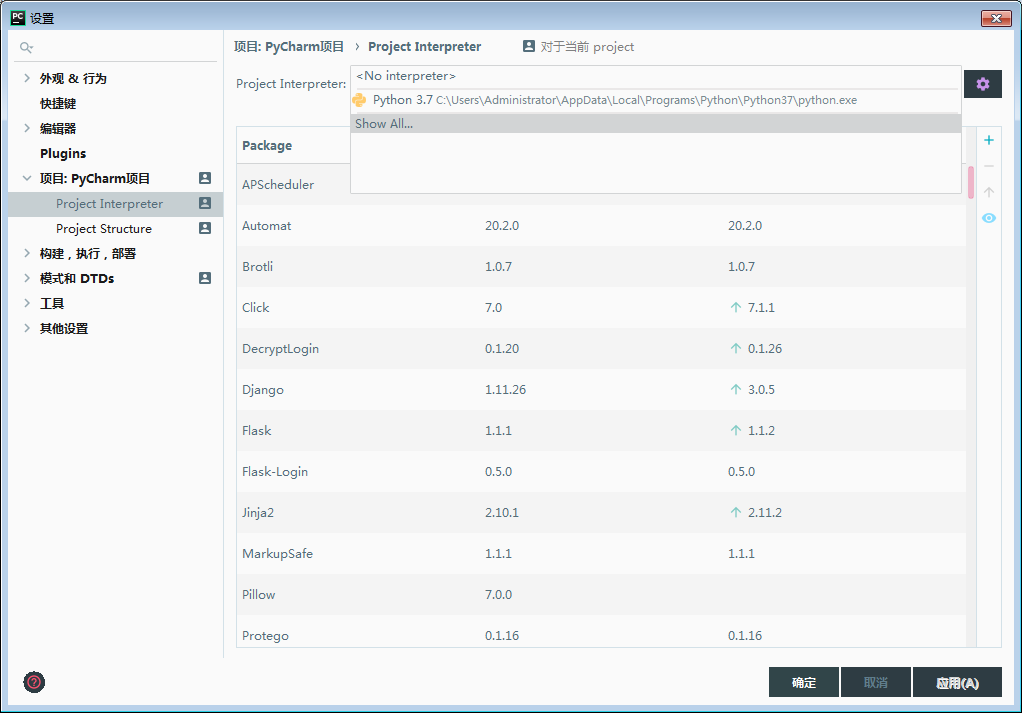Click the 应用(A) button
The height and width of the screenshot is (713, 1022).
[957, 682]
